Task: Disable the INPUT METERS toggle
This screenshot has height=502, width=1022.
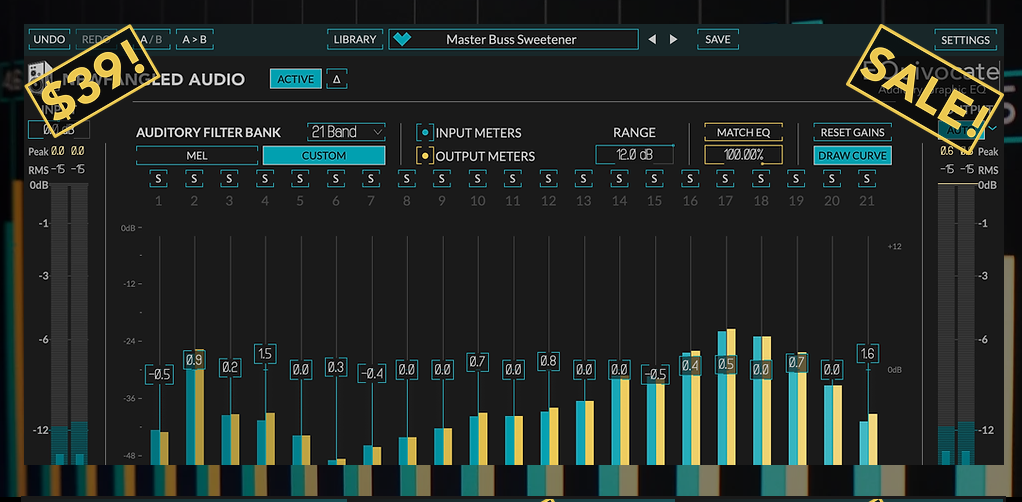Action: click(425, 133)
